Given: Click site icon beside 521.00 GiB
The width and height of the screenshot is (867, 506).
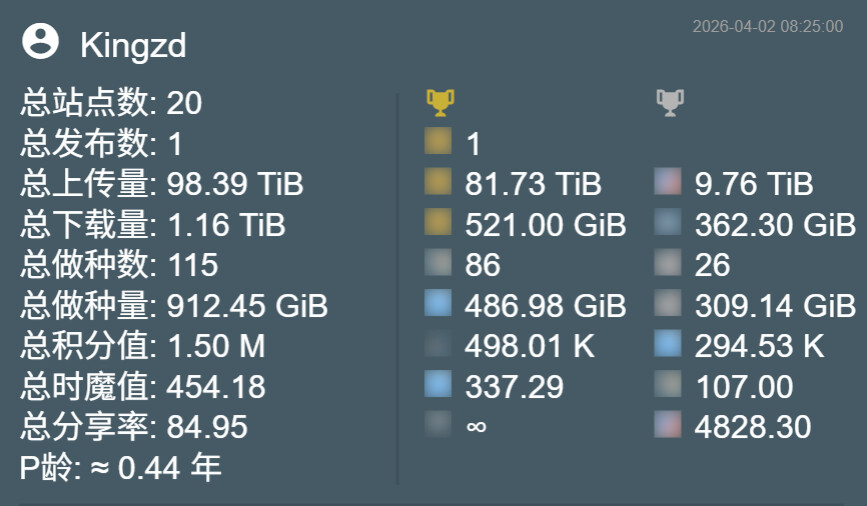Looking at the screenshot, I should [x=438, y=222].
